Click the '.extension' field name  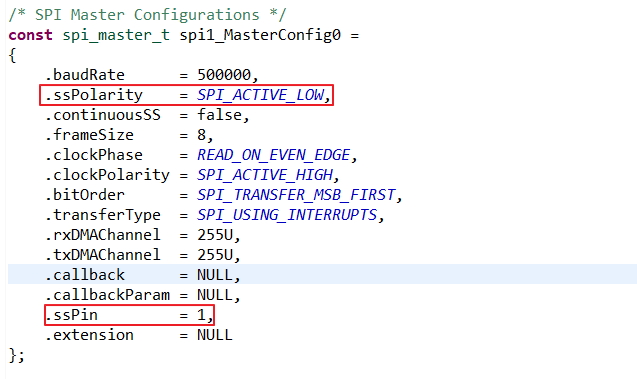(89, 335)
